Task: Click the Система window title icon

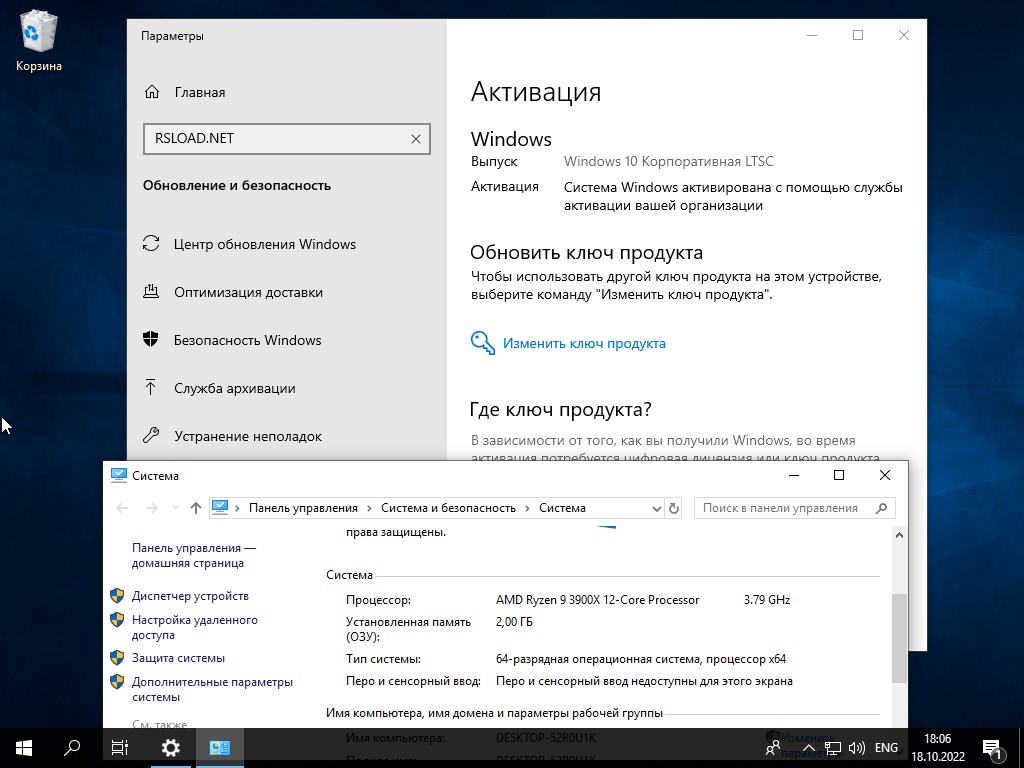Action: click(x=118, y=475)
